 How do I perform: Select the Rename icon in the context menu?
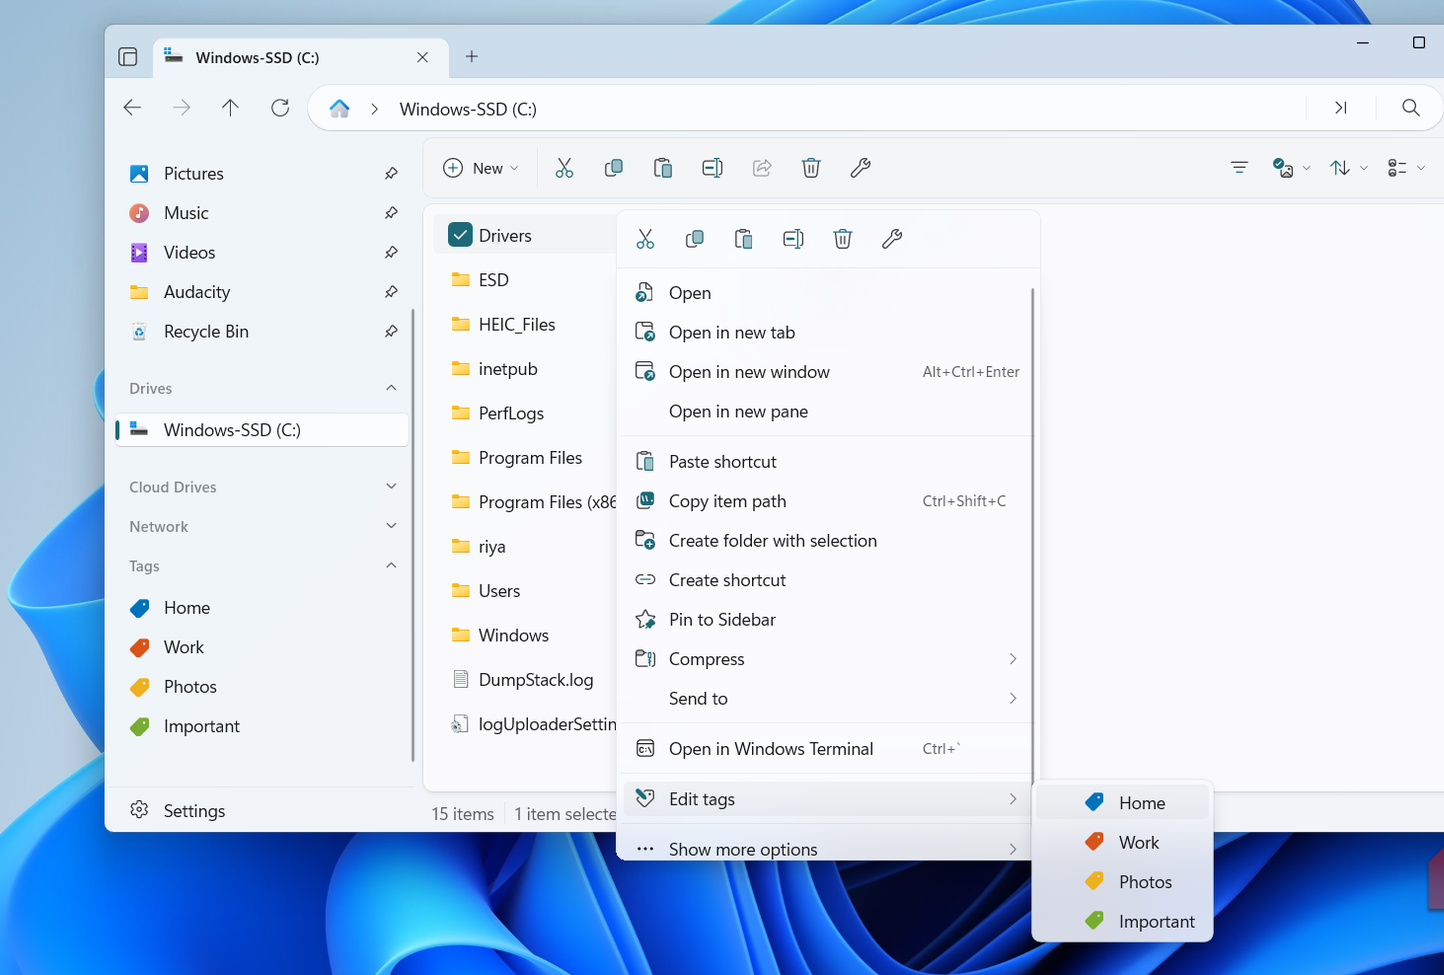coord(793,238)
